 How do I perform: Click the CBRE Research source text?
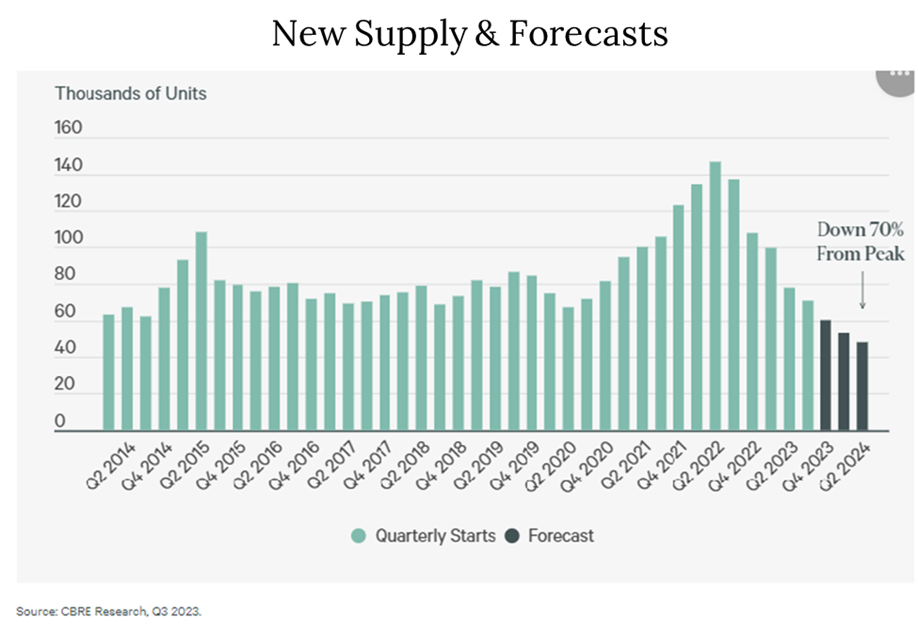[108, 609]
